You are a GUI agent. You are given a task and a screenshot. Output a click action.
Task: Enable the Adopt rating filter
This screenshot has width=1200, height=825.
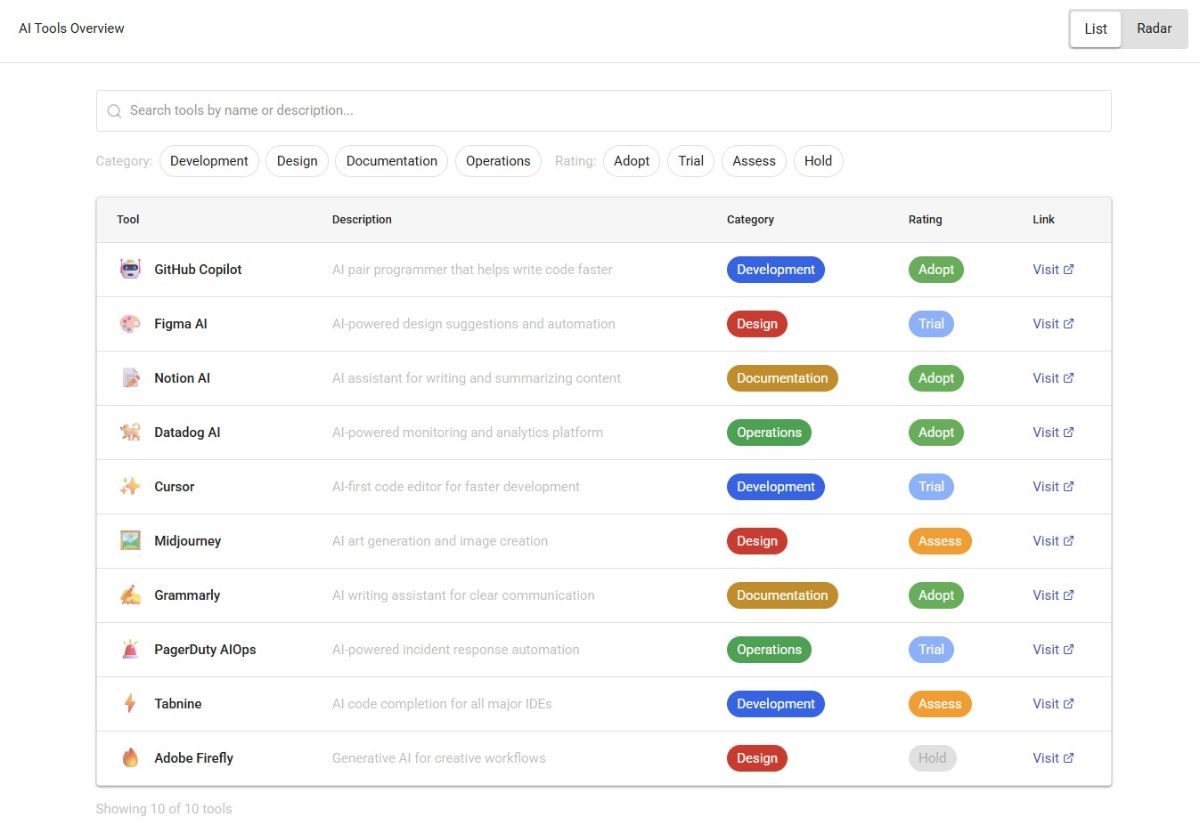[x=631, y=160]
